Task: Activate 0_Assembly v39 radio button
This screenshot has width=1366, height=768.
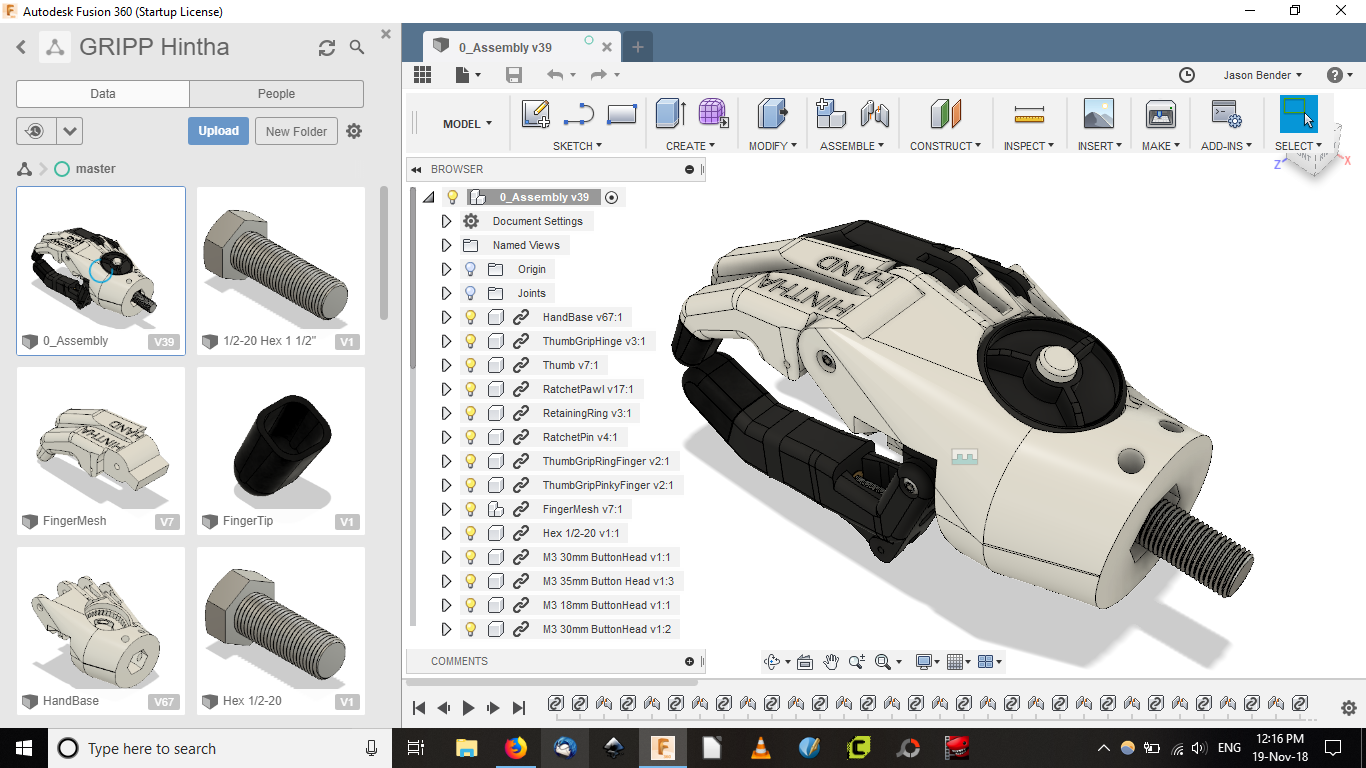Action: (x=612, y=197)
